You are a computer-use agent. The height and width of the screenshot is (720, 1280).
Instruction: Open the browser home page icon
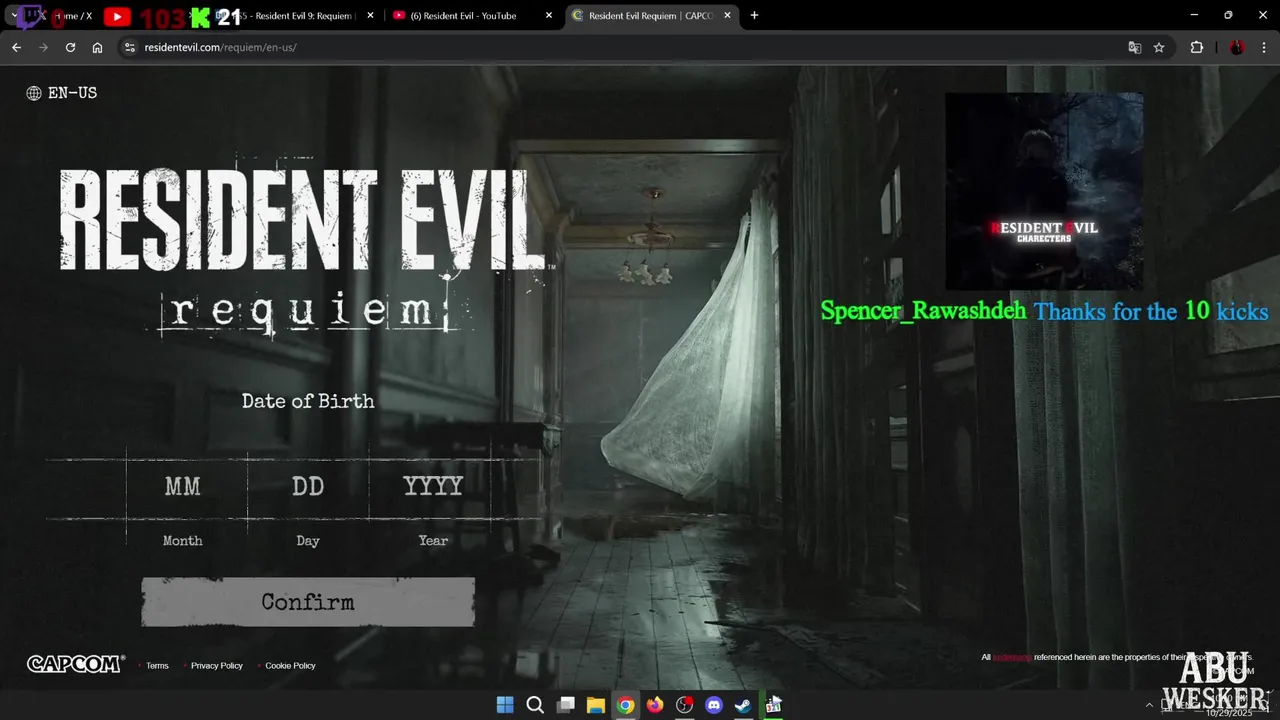pyautogui.click(x=97, y=47)
